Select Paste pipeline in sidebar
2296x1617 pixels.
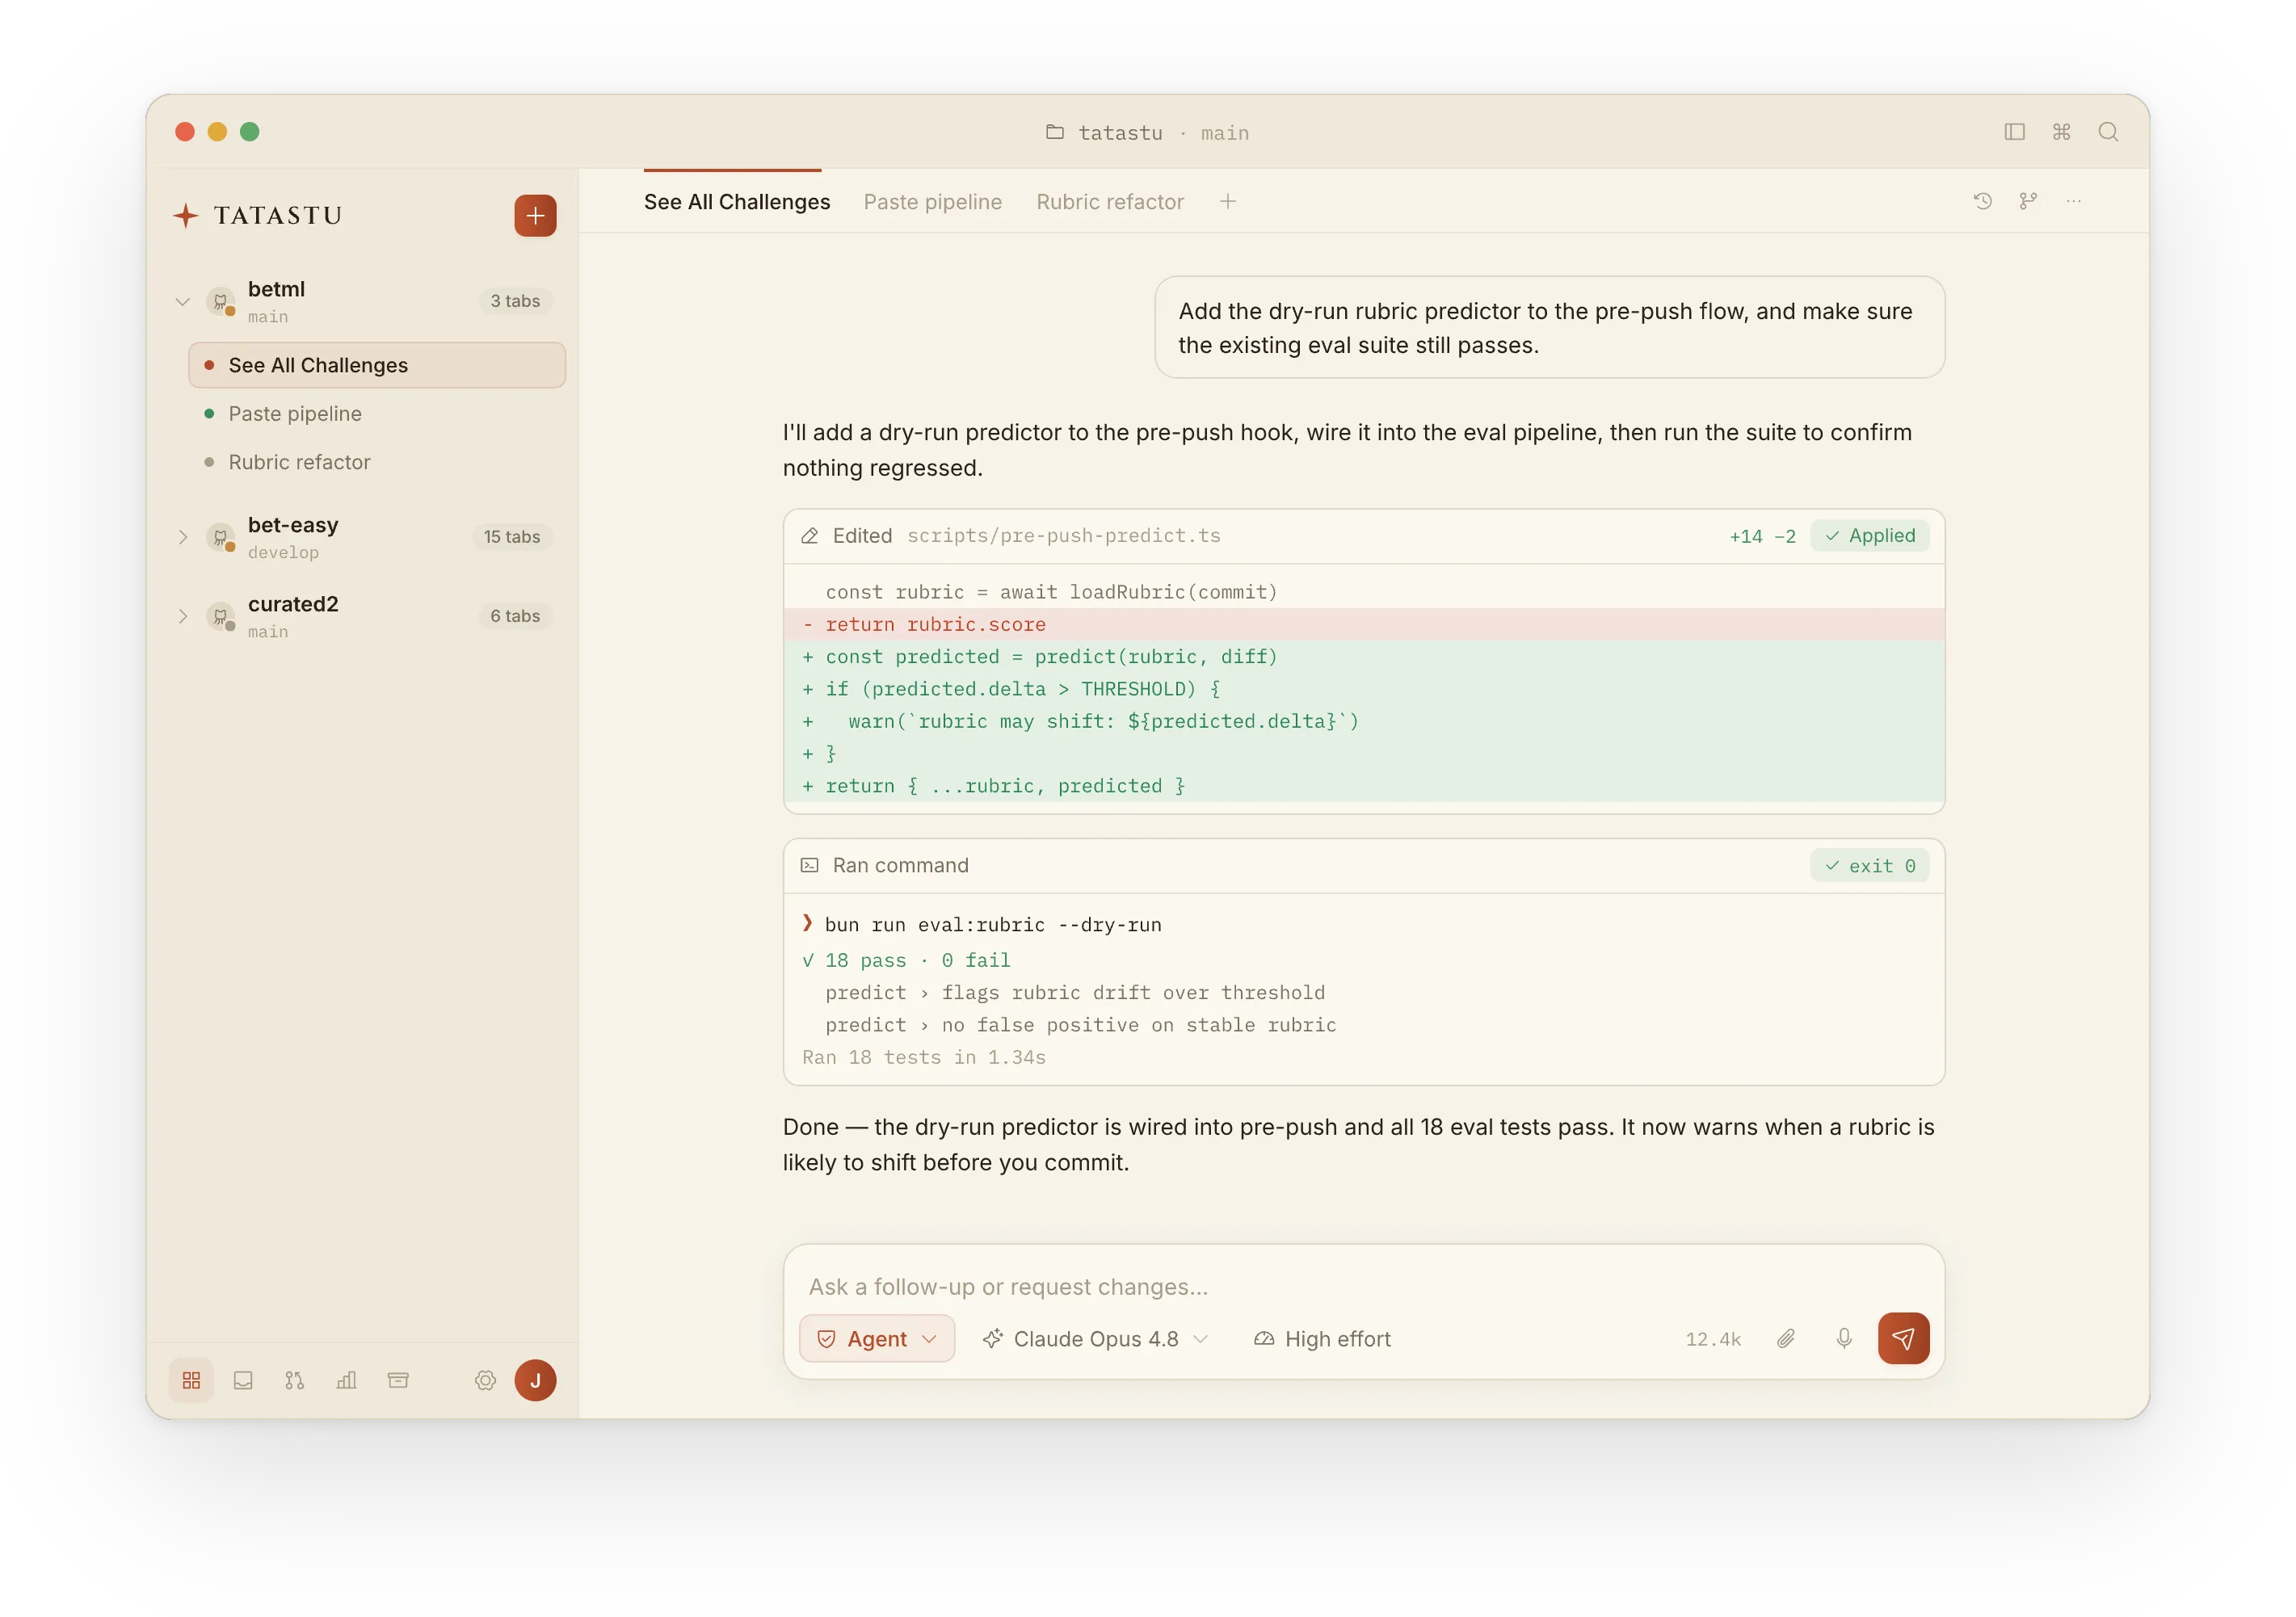(x=377, y=413)
